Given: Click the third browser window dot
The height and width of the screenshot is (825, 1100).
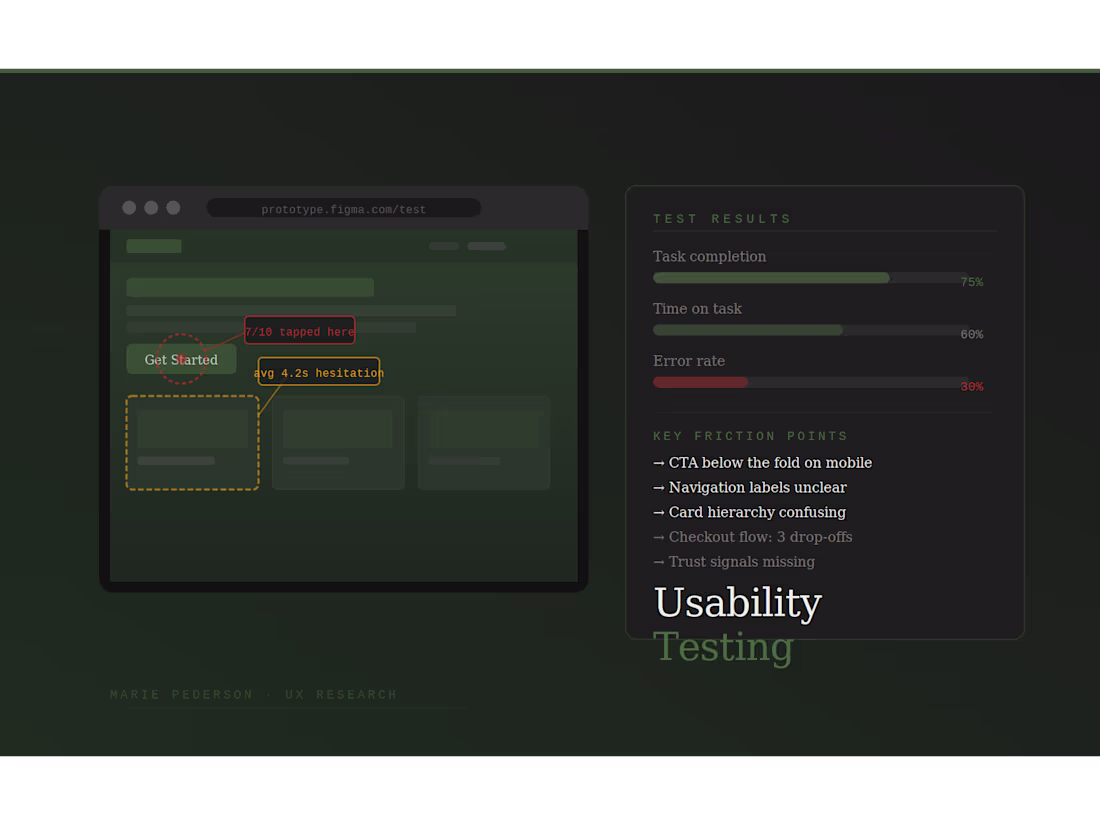Looking at the screenshot, I should pyautogui.click(x=173, y=208).
